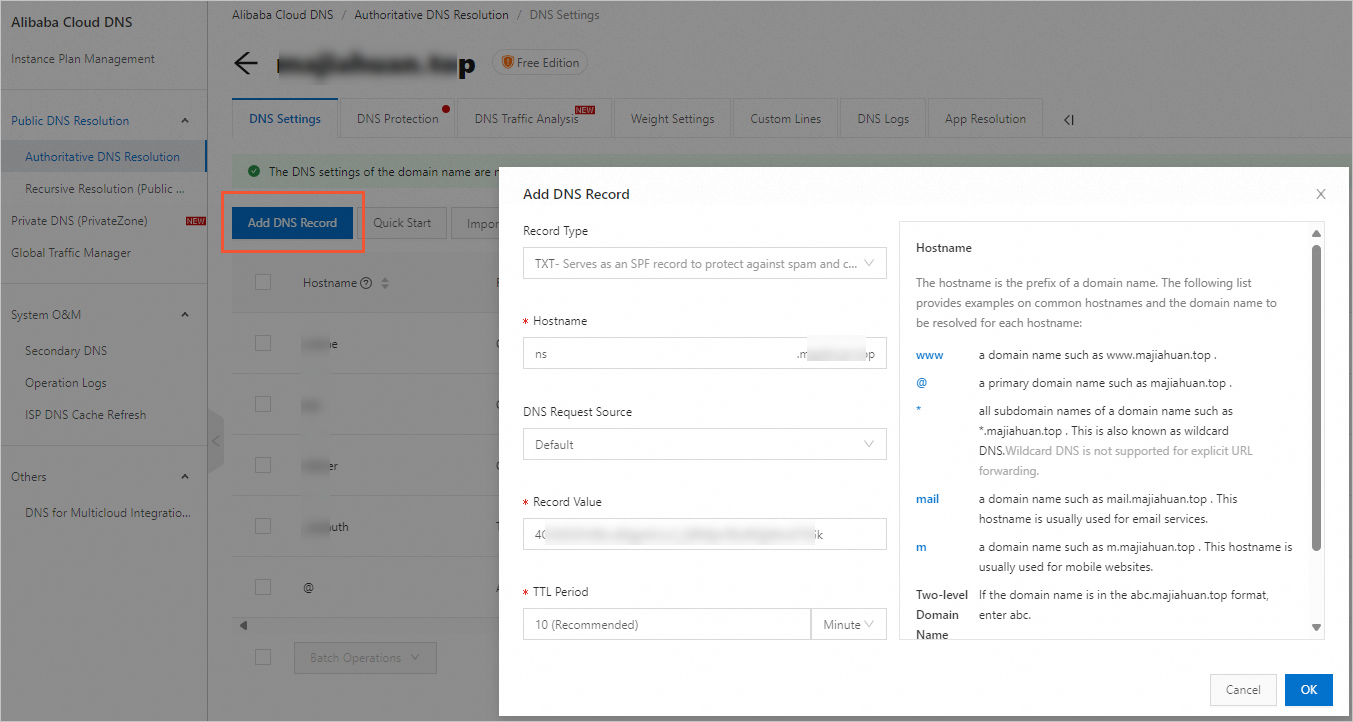Open the mail hostname example link
This screenshot has width=1353, height=722.
coord(926,499)
